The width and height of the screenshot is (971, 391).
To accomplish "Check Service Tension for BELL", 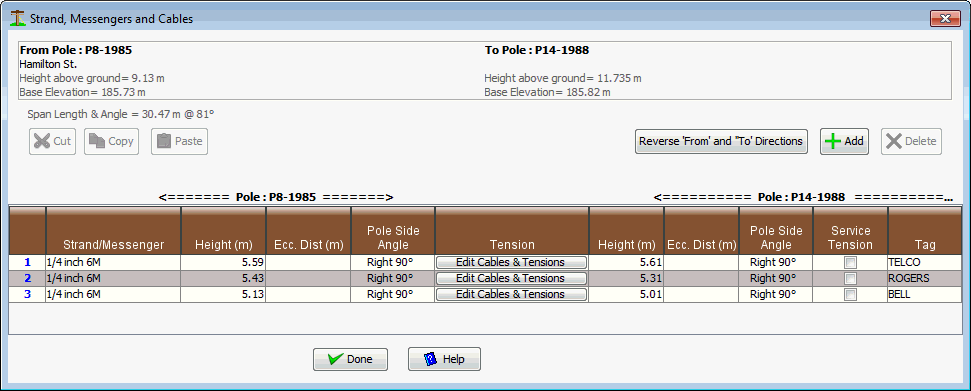I will point(851,295).
